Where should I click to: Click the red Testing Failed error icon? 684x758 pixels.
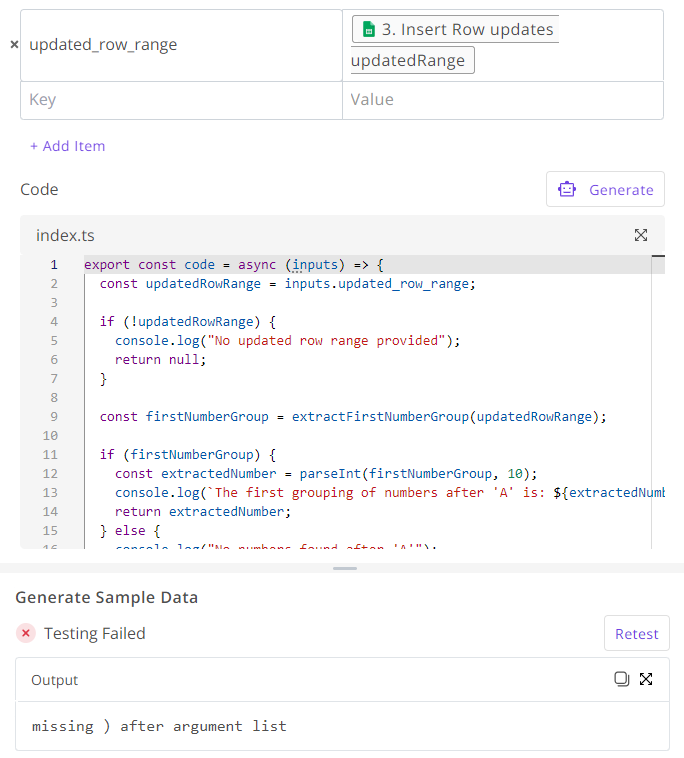[x=26, y=633]
